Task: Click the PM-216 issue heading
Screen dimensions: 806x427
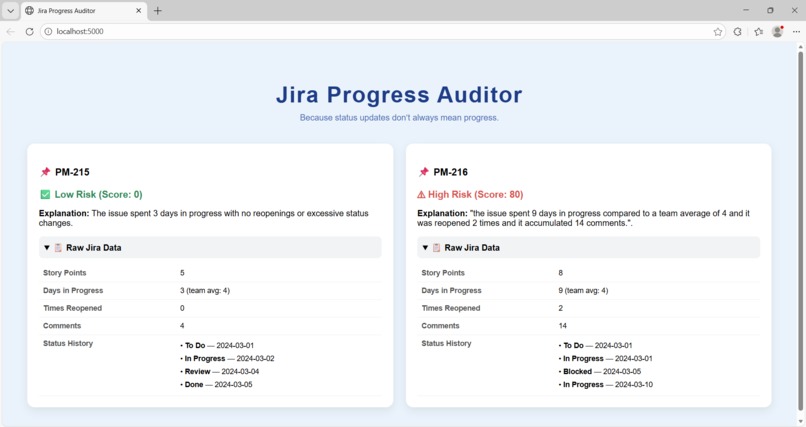Action: (451, 172)
